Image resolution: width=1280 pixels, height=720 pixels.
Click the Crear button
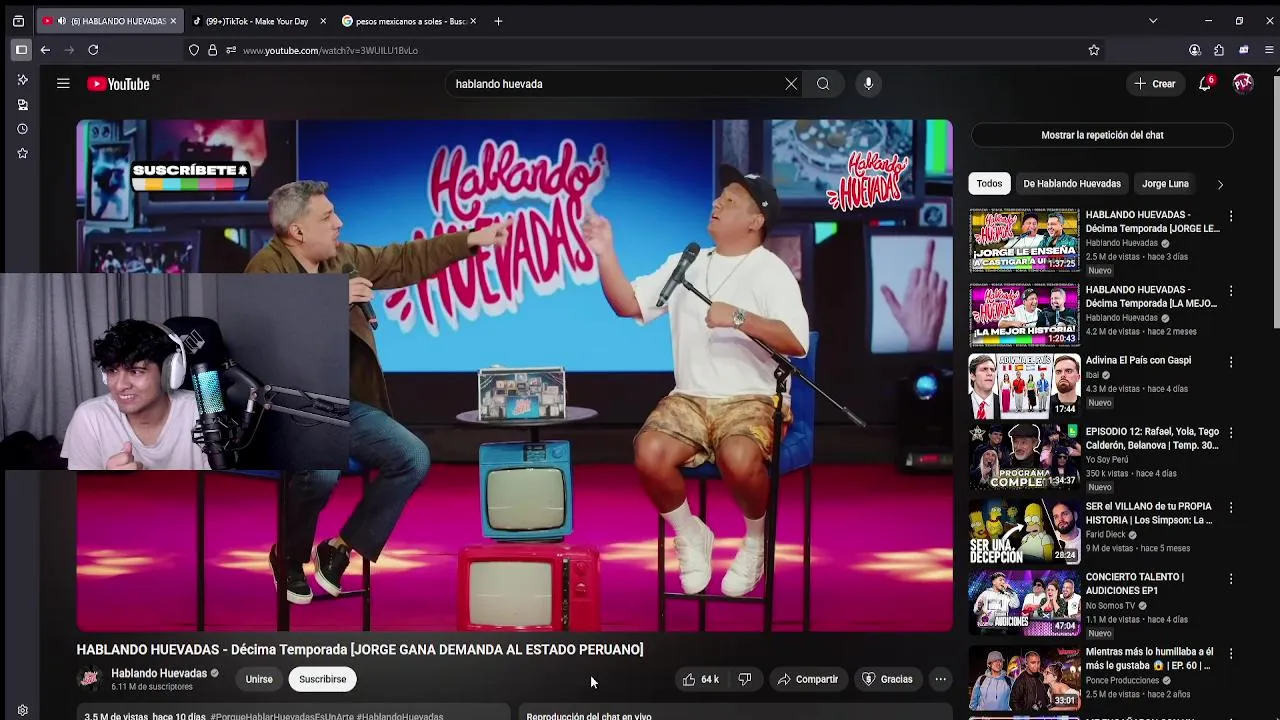pos(1155,84)
